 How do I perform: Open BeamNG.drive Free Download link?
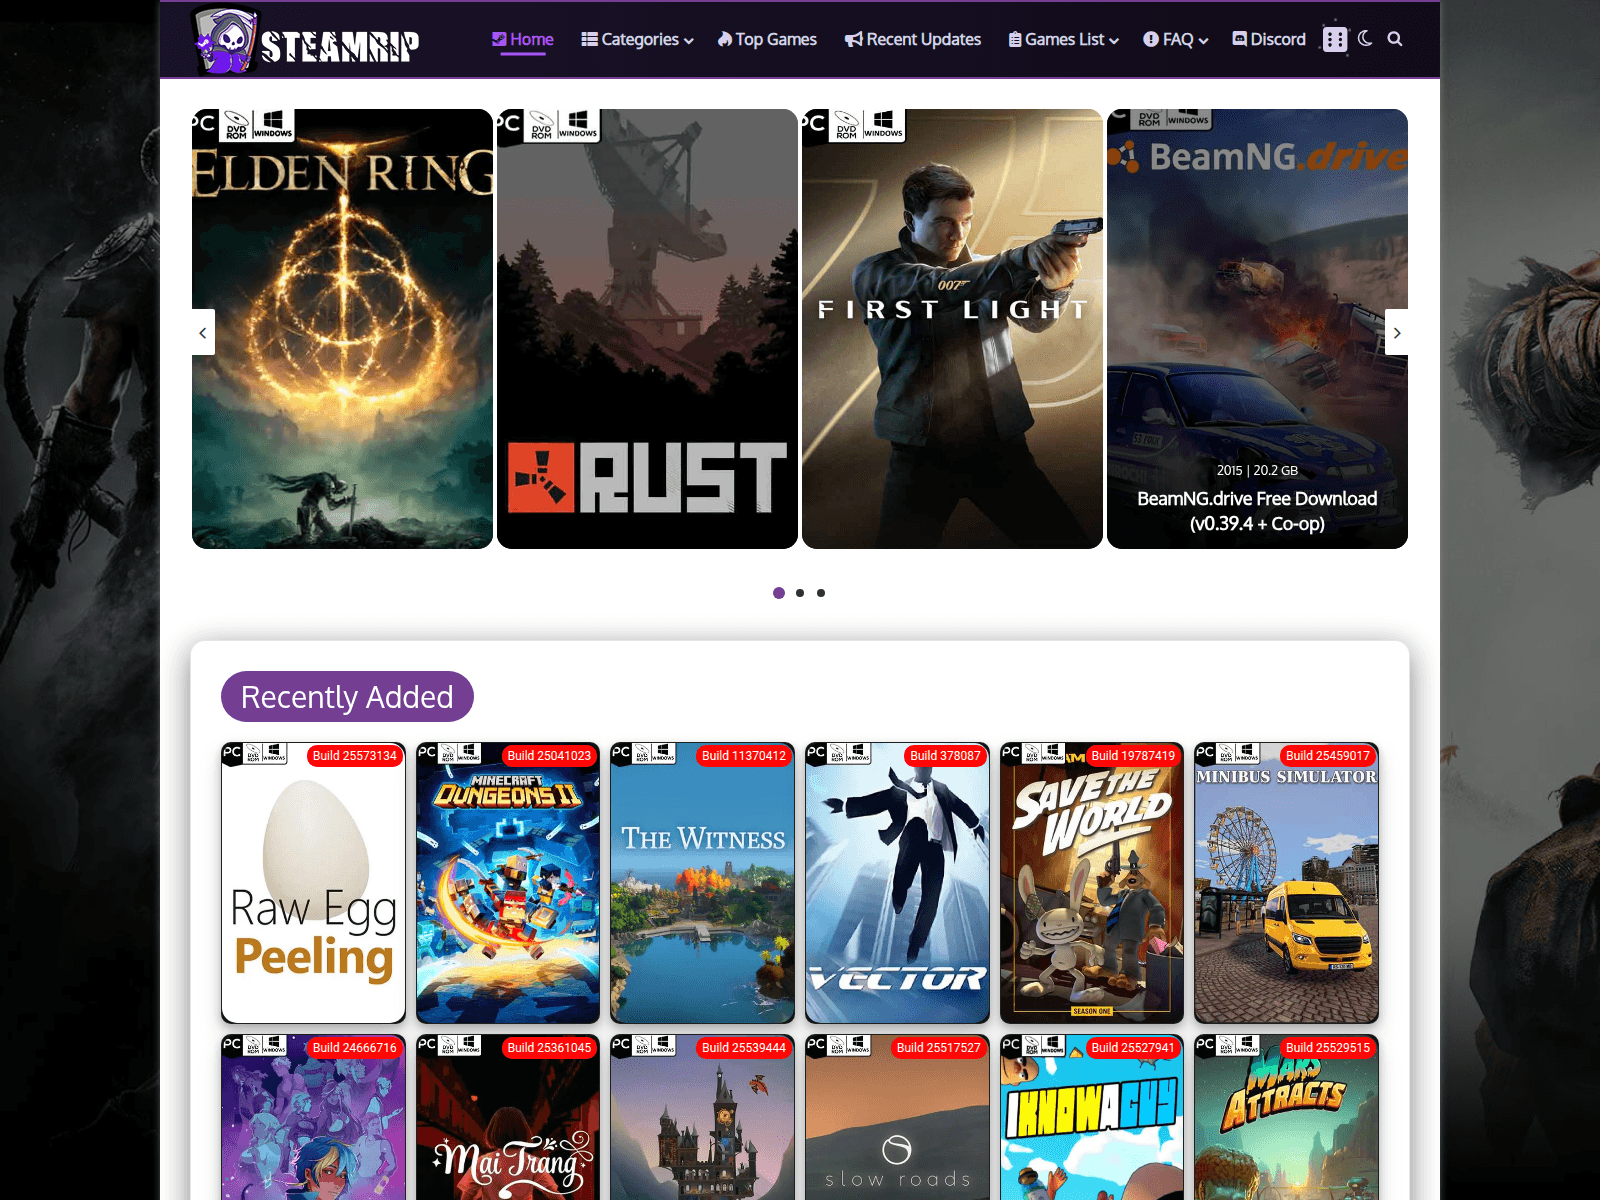pyautogui.click(x=1257, y=511)
